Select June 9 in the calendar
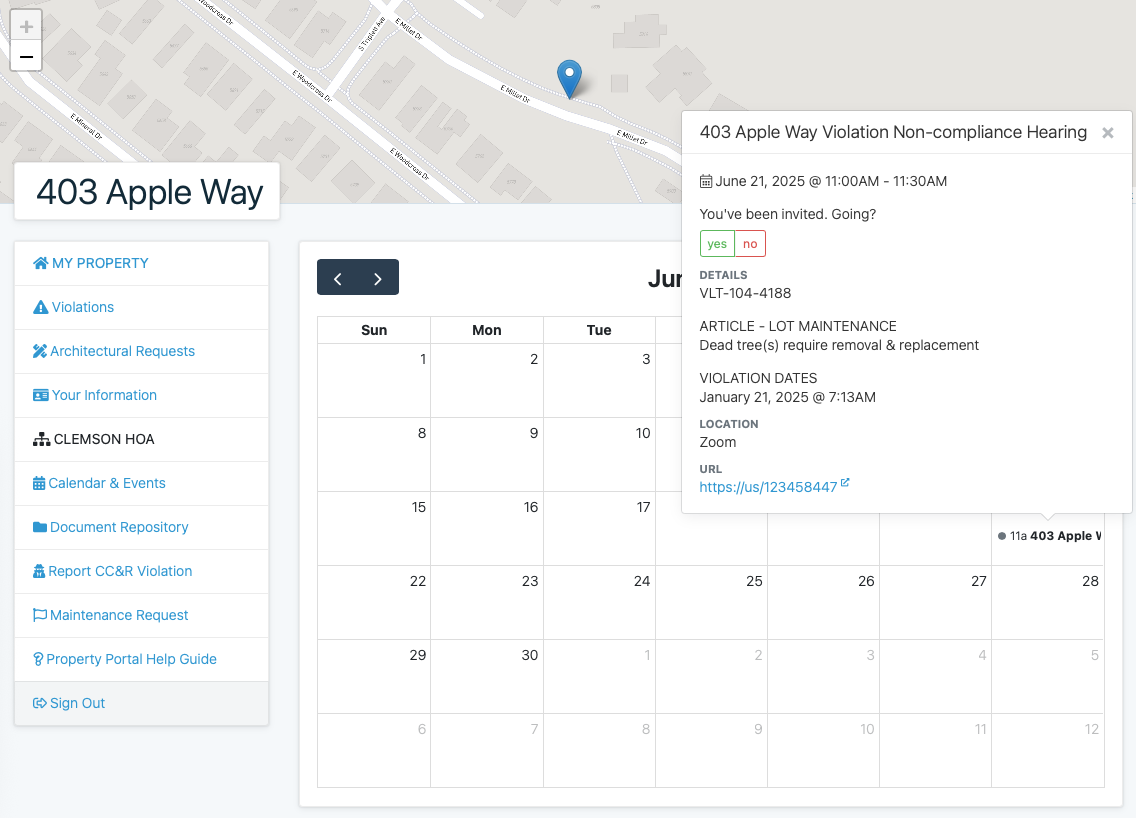1136x818 pixels. 487,454
